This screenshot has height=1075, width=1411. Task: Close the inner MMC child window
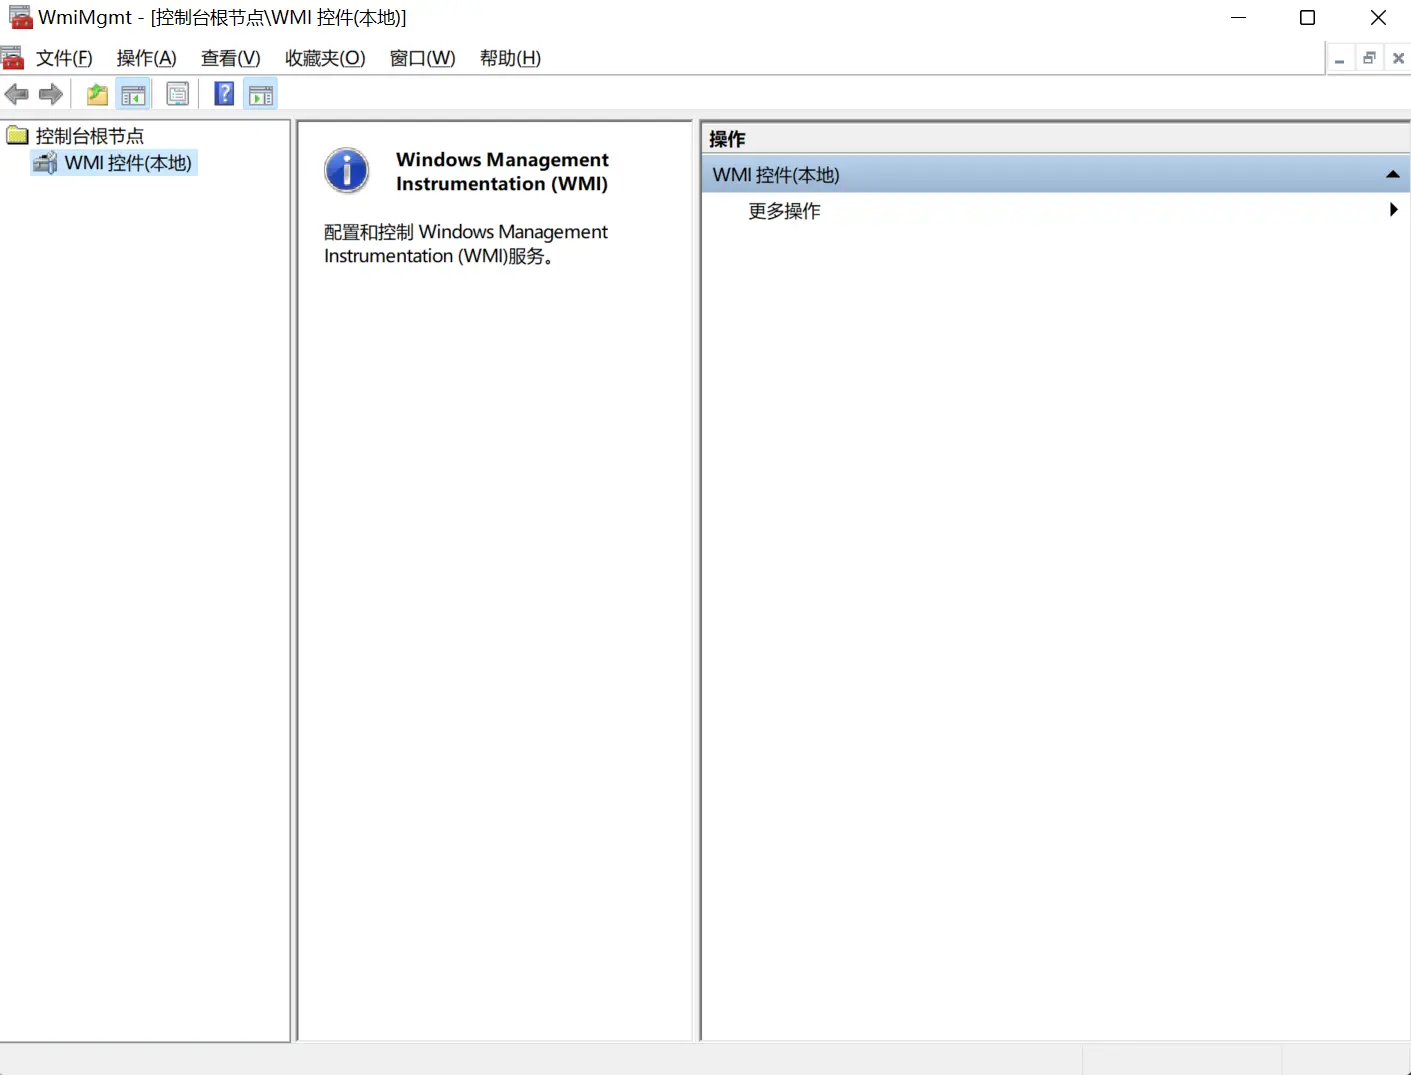tap(1398, 59)
